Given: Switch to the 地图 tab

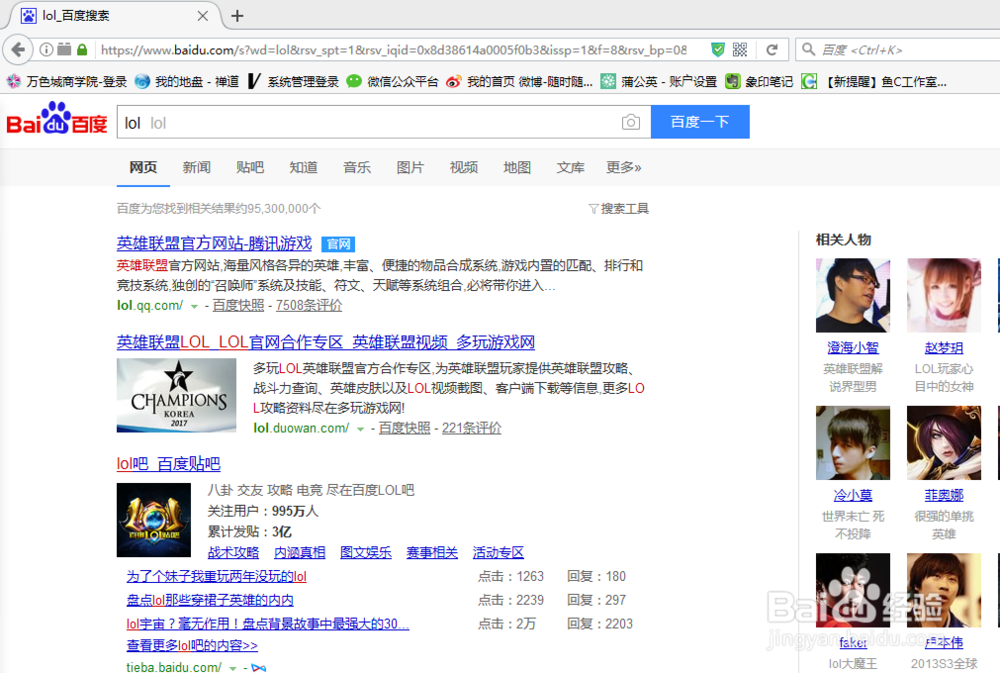Looking at the screenshot, I should 517,167.
